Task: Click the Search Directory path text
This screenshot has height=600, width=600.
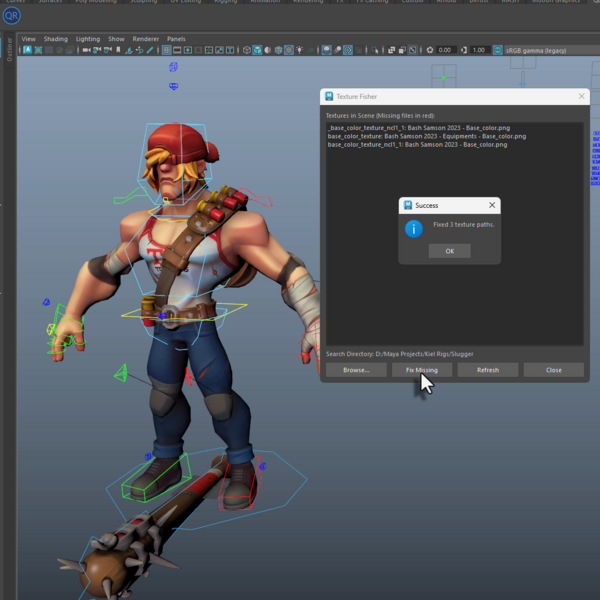Action: tap(399, 354)
